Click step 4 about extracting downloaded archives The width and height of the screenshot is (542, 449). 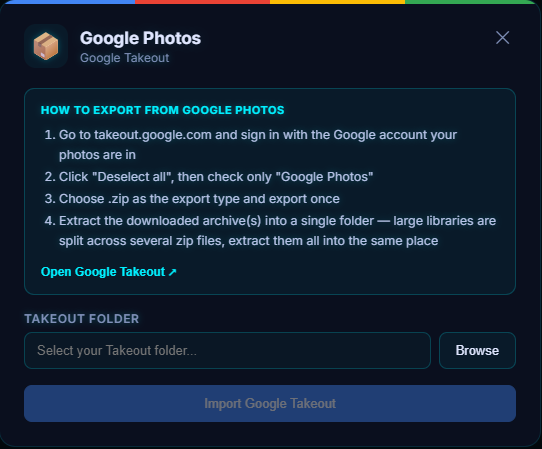(270, 231)
